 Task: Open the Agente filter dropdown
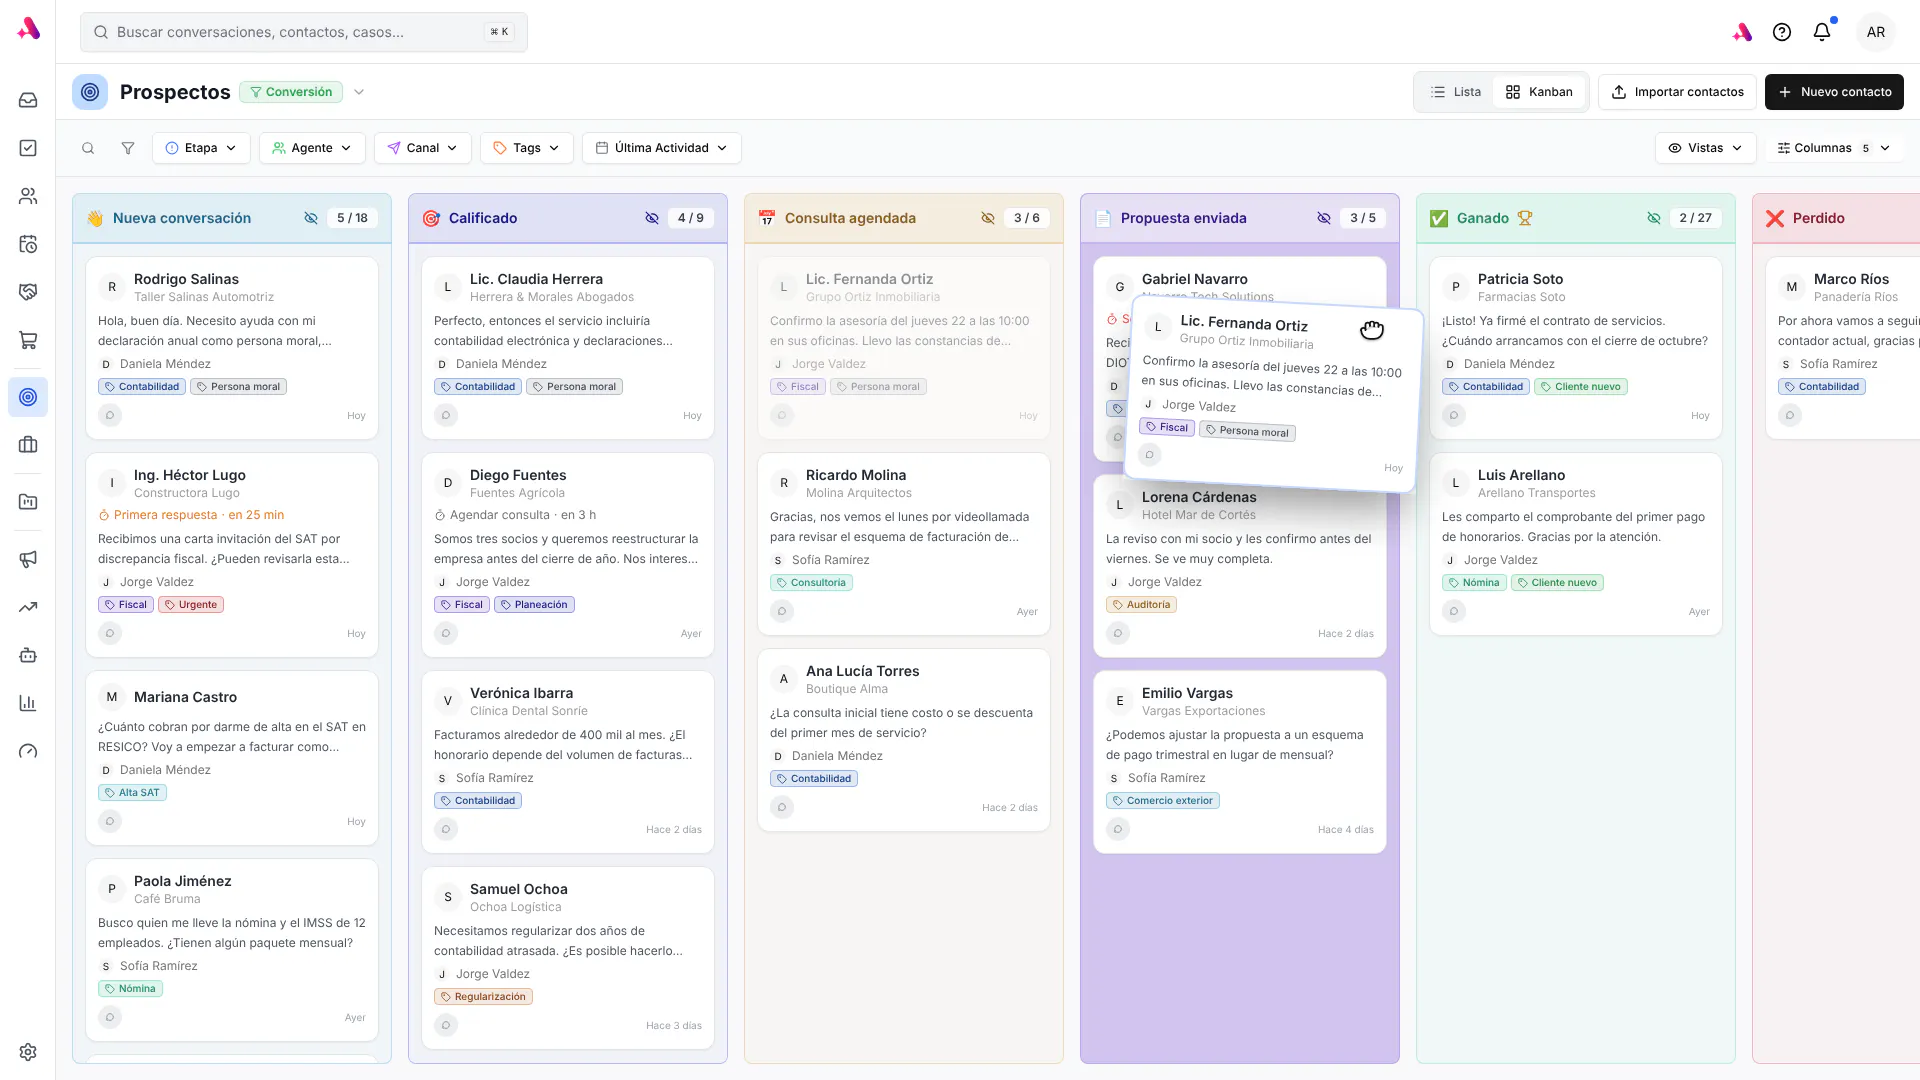(x=312, y=148)
